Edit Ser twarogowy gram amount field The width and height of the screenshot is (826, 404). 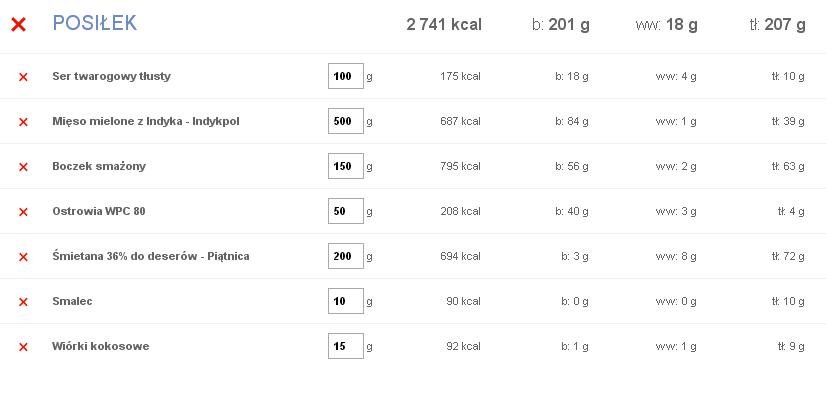346,76
